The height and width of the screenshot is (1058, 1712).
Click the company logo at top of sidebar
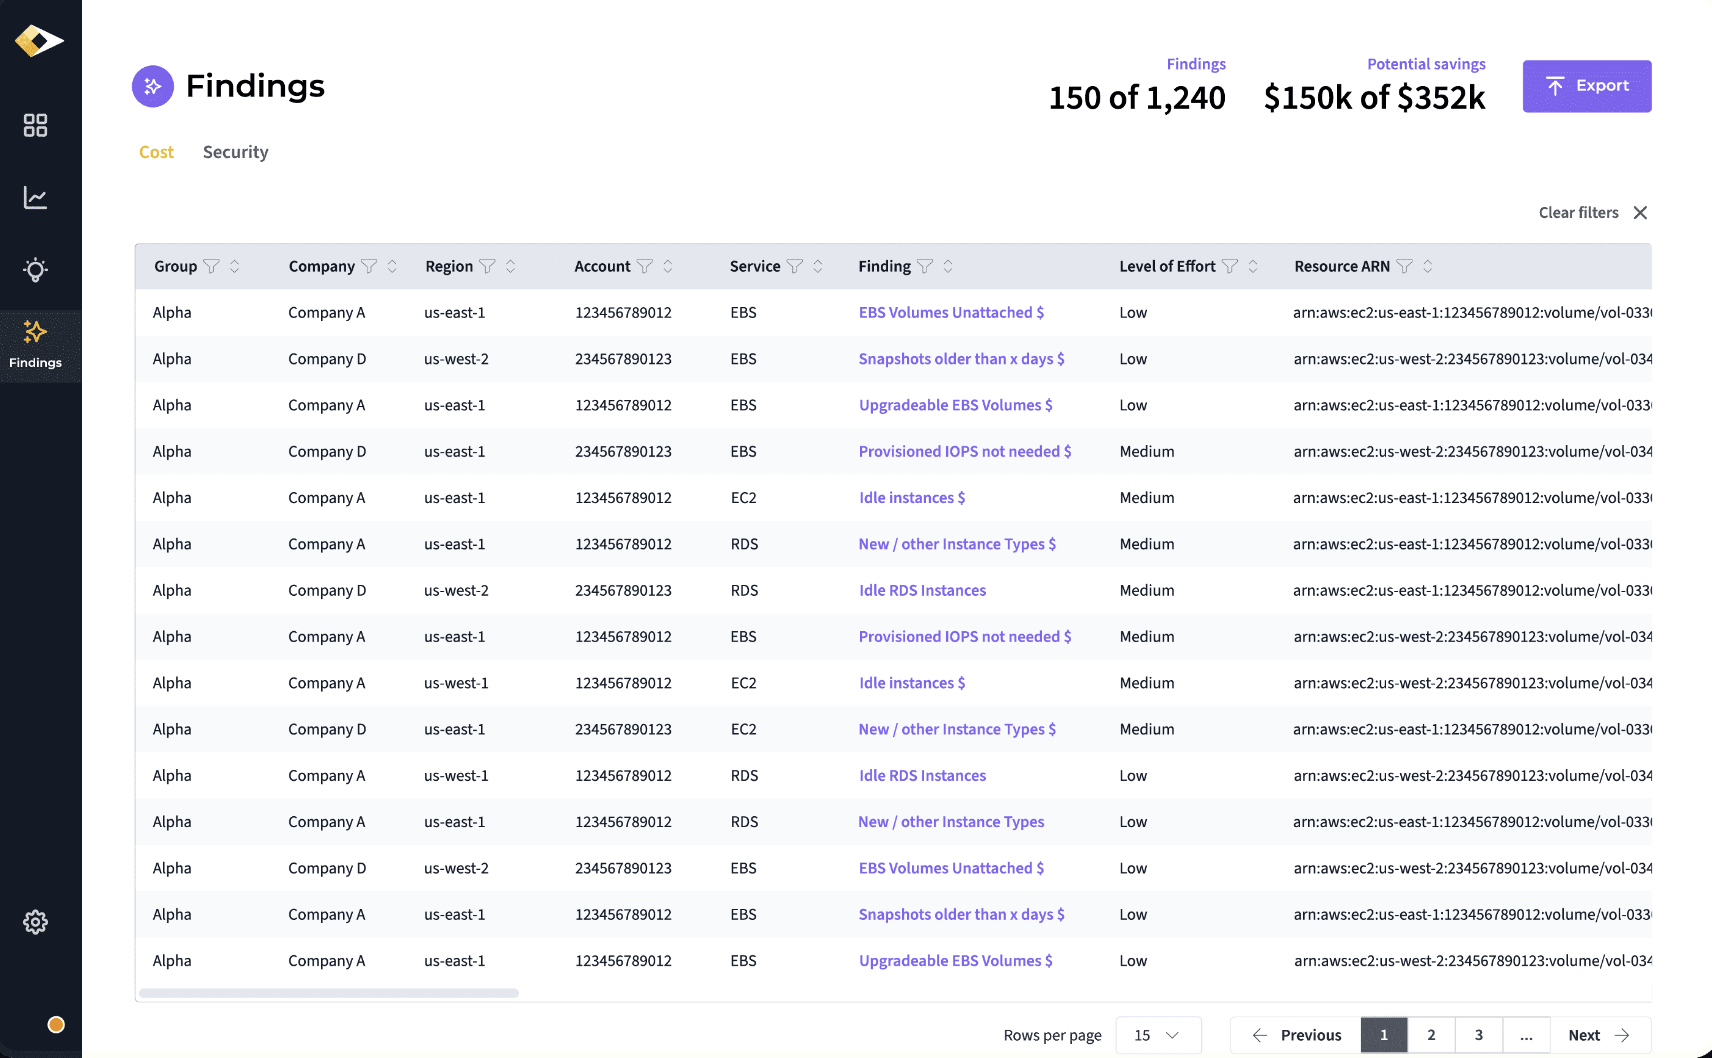pyautogui.click(x=38, y=40)
